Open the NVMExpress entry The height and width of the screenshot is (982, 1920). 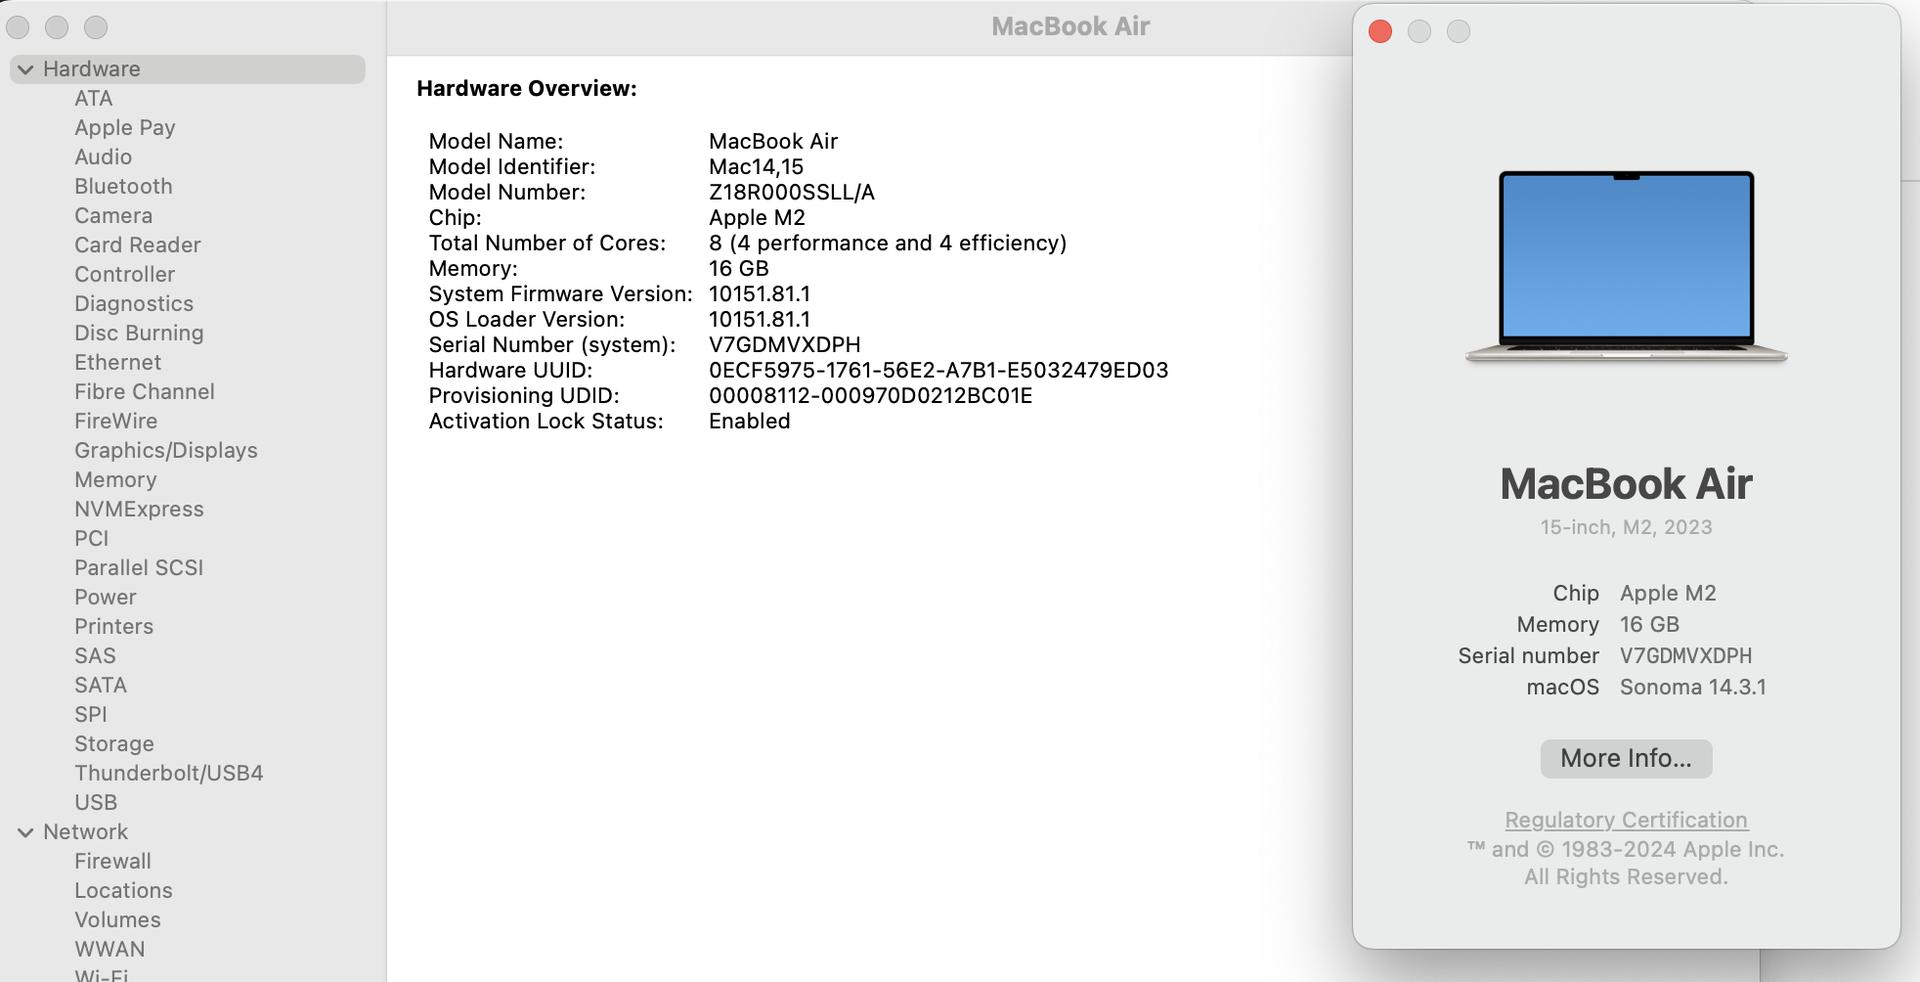(x=139, y=509)
